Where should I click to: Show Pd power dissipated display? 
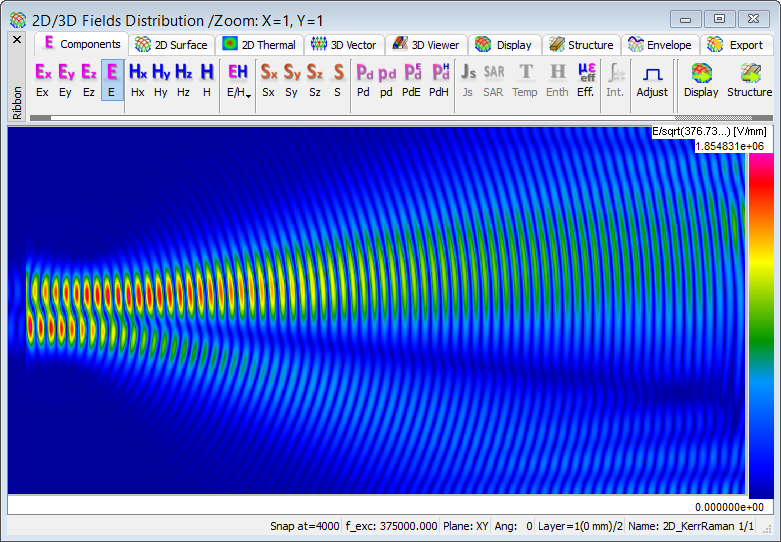coord(364,79)
